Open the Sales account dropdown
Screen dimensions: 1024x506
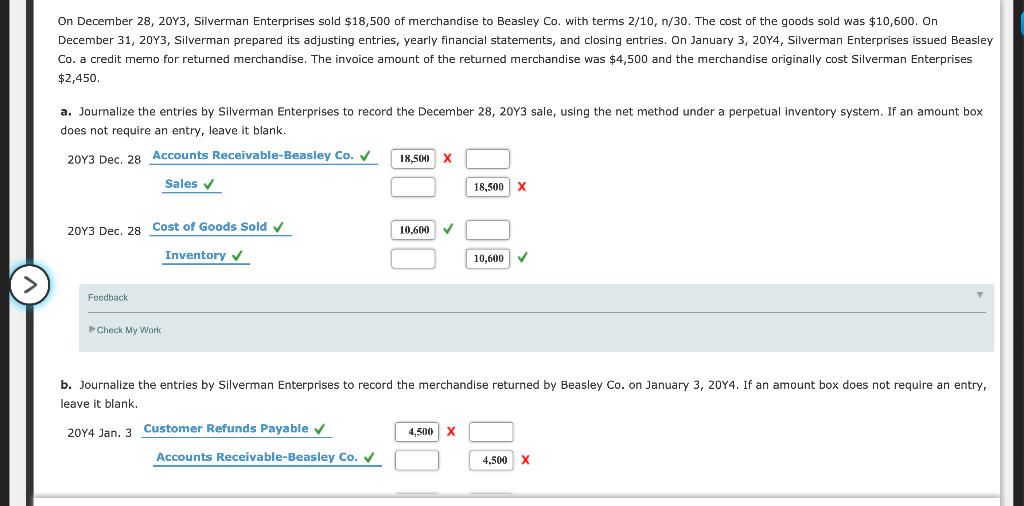[192, 185]
